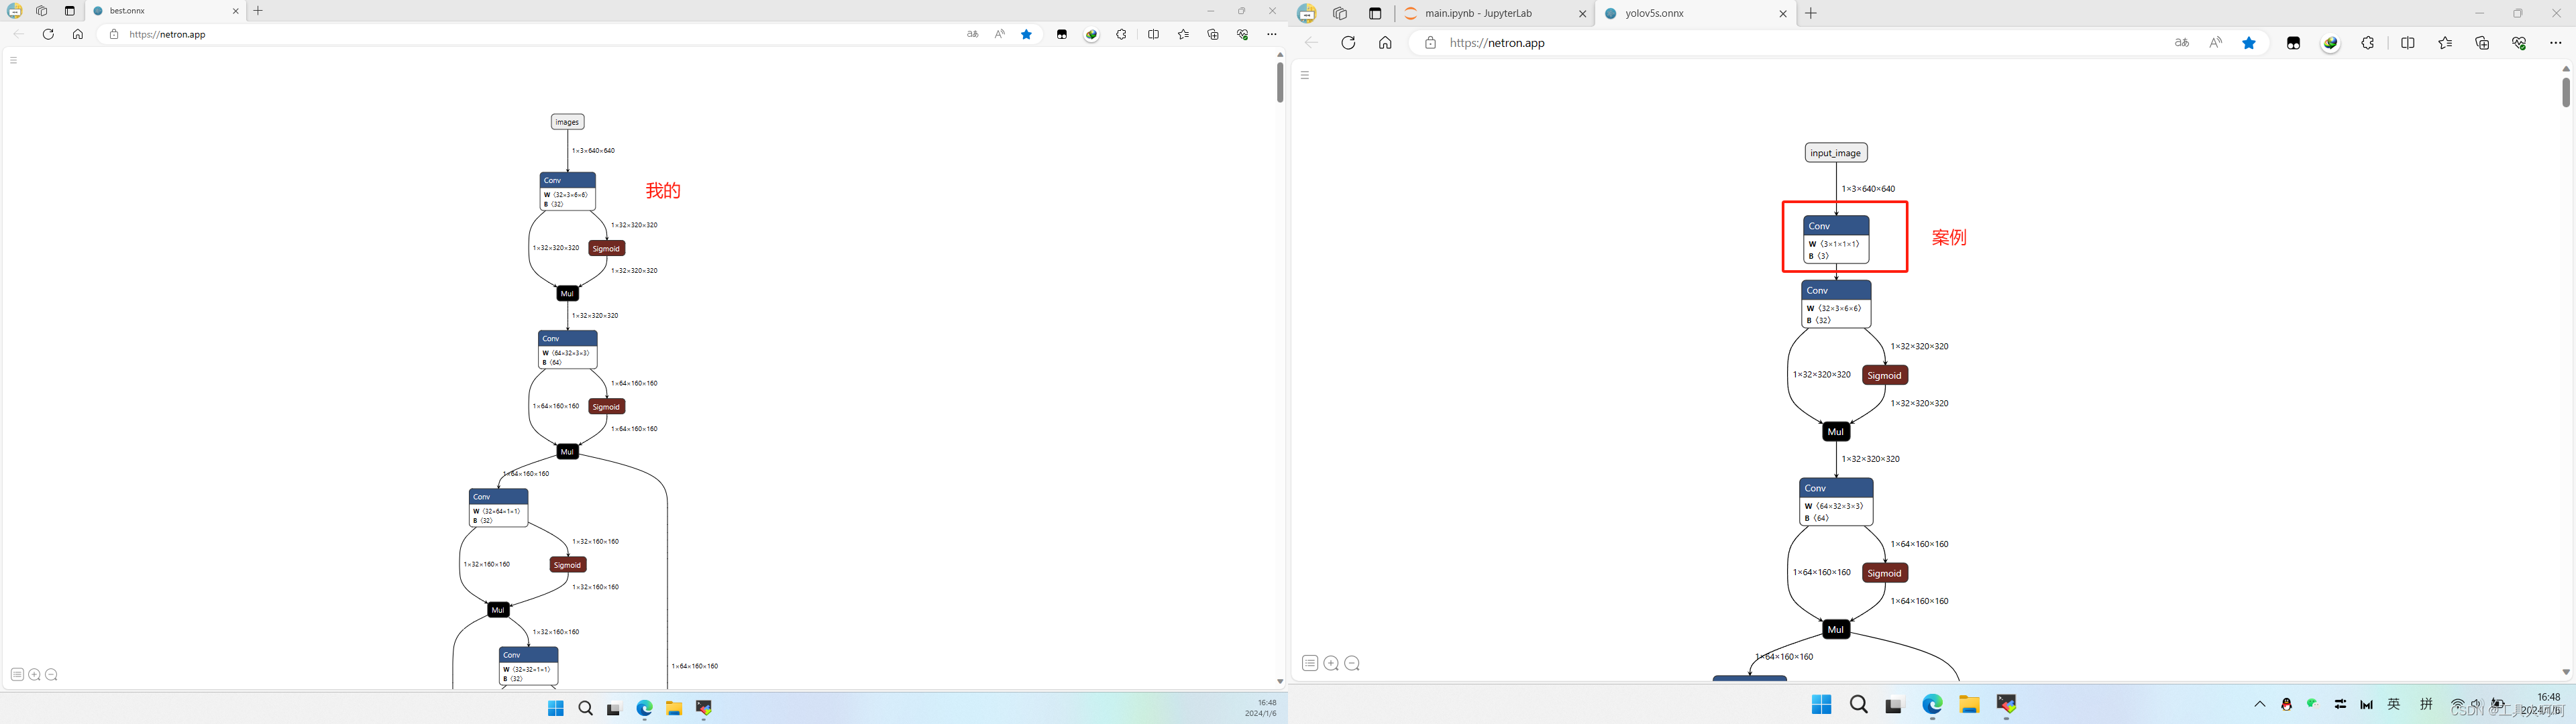Select the yolov5s.onnx tab
This screenshot has height=724, width=2576.
click(x=1695, y=14)
